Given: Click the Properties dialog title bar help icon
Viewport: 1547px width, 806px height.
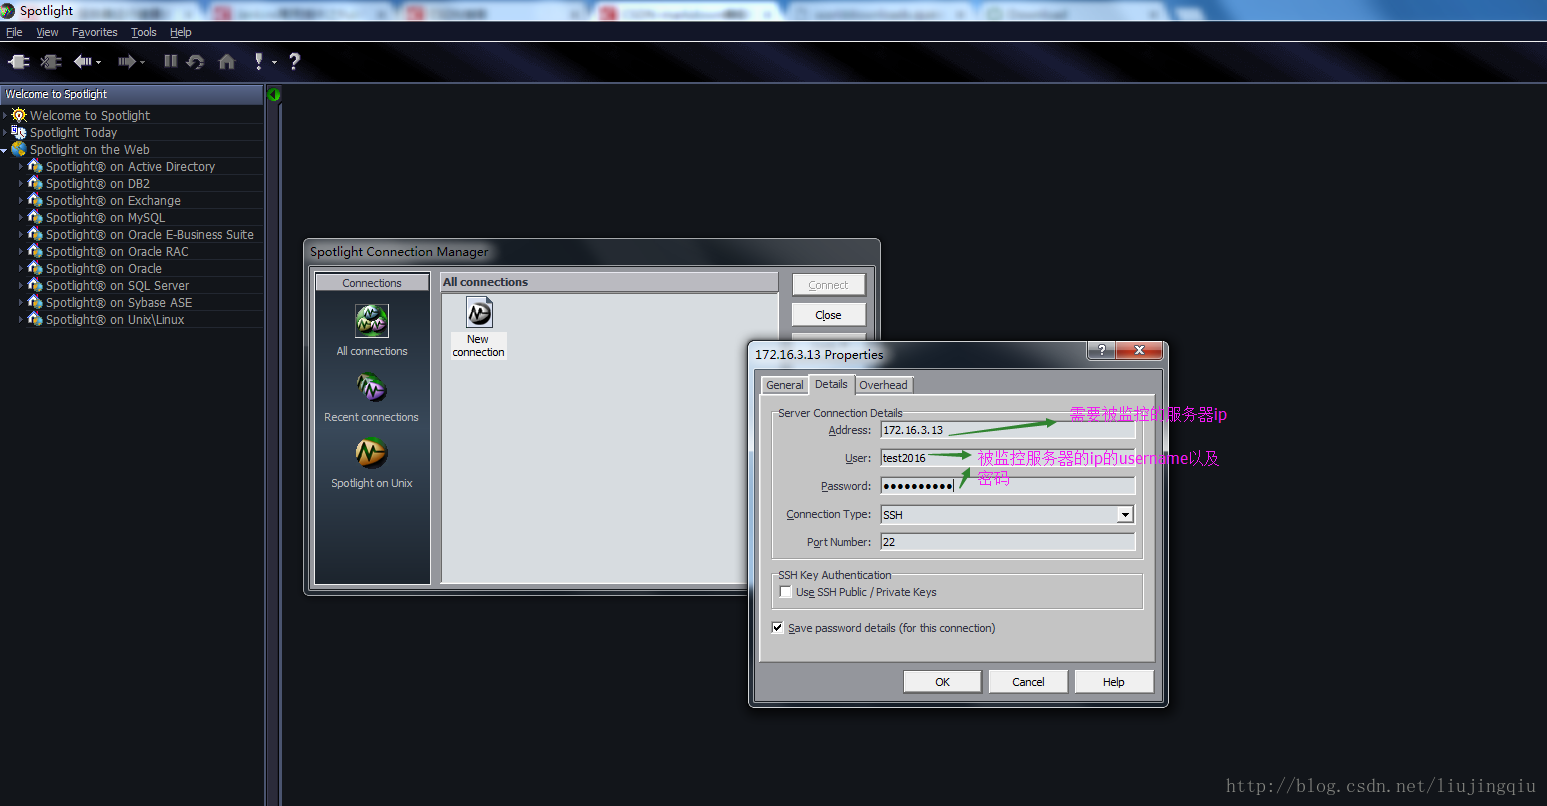Looking at the screenshot, I should tap(1101, 350).
